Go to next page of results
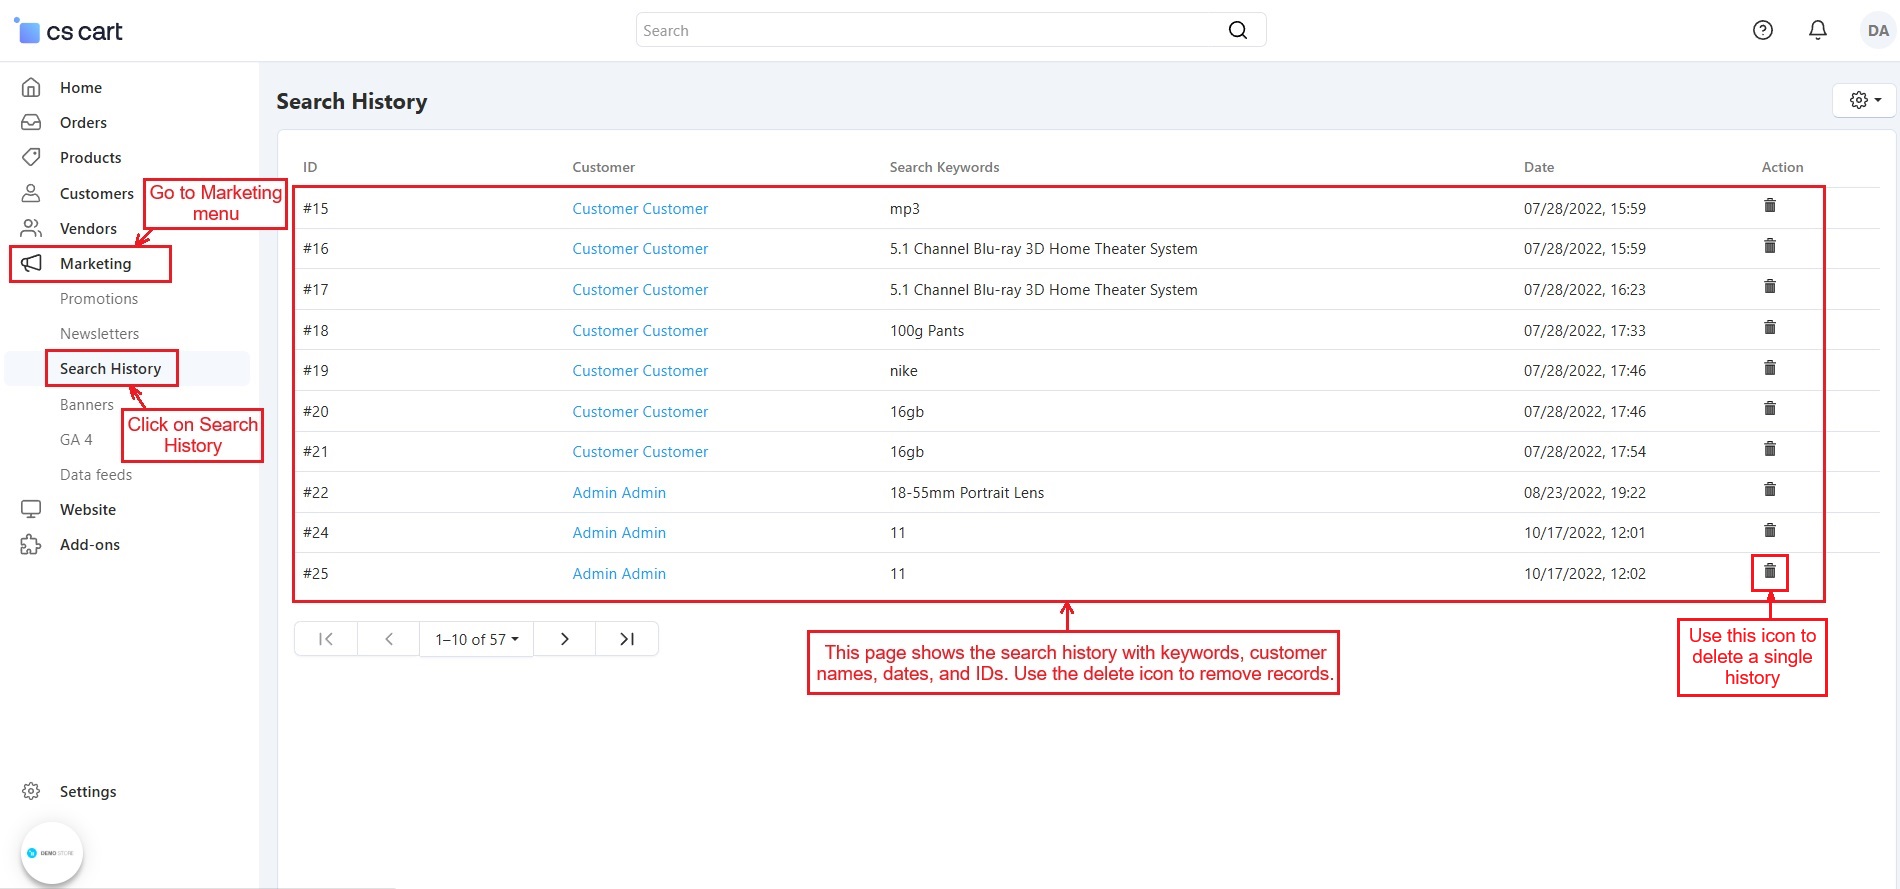1900x889 pixels. (565, 639)
